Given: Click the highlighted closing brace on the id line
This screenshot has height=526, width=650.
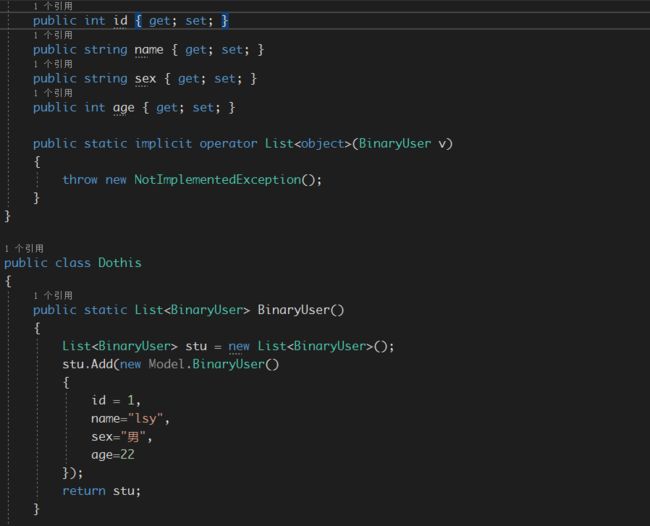Looking at the screenshot, I should point(224,21).
